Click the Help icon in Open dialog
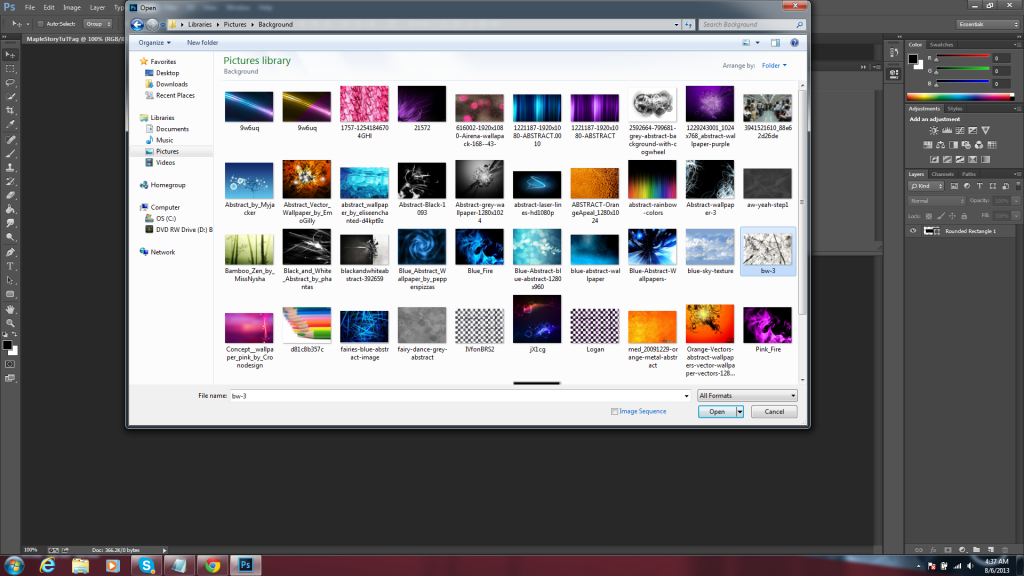The height and width of the screenshot is (576, 1024). point(794,42)
